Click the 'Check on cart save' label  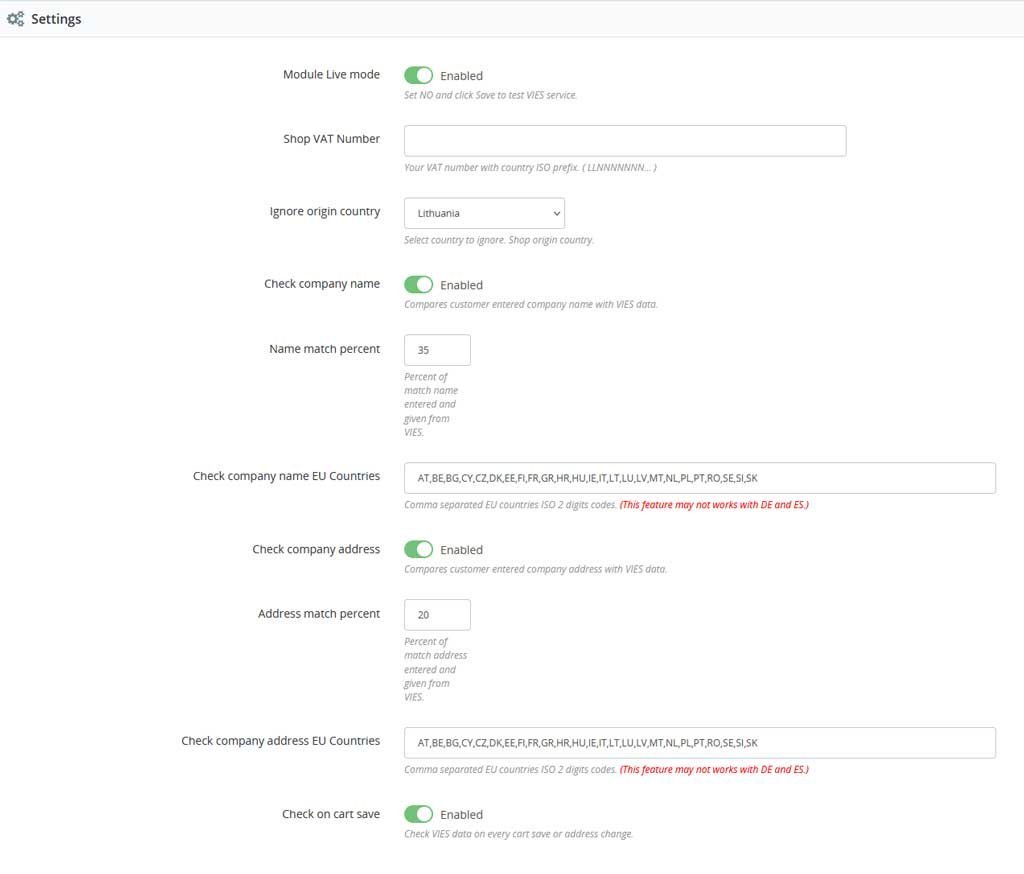[330, 814]
